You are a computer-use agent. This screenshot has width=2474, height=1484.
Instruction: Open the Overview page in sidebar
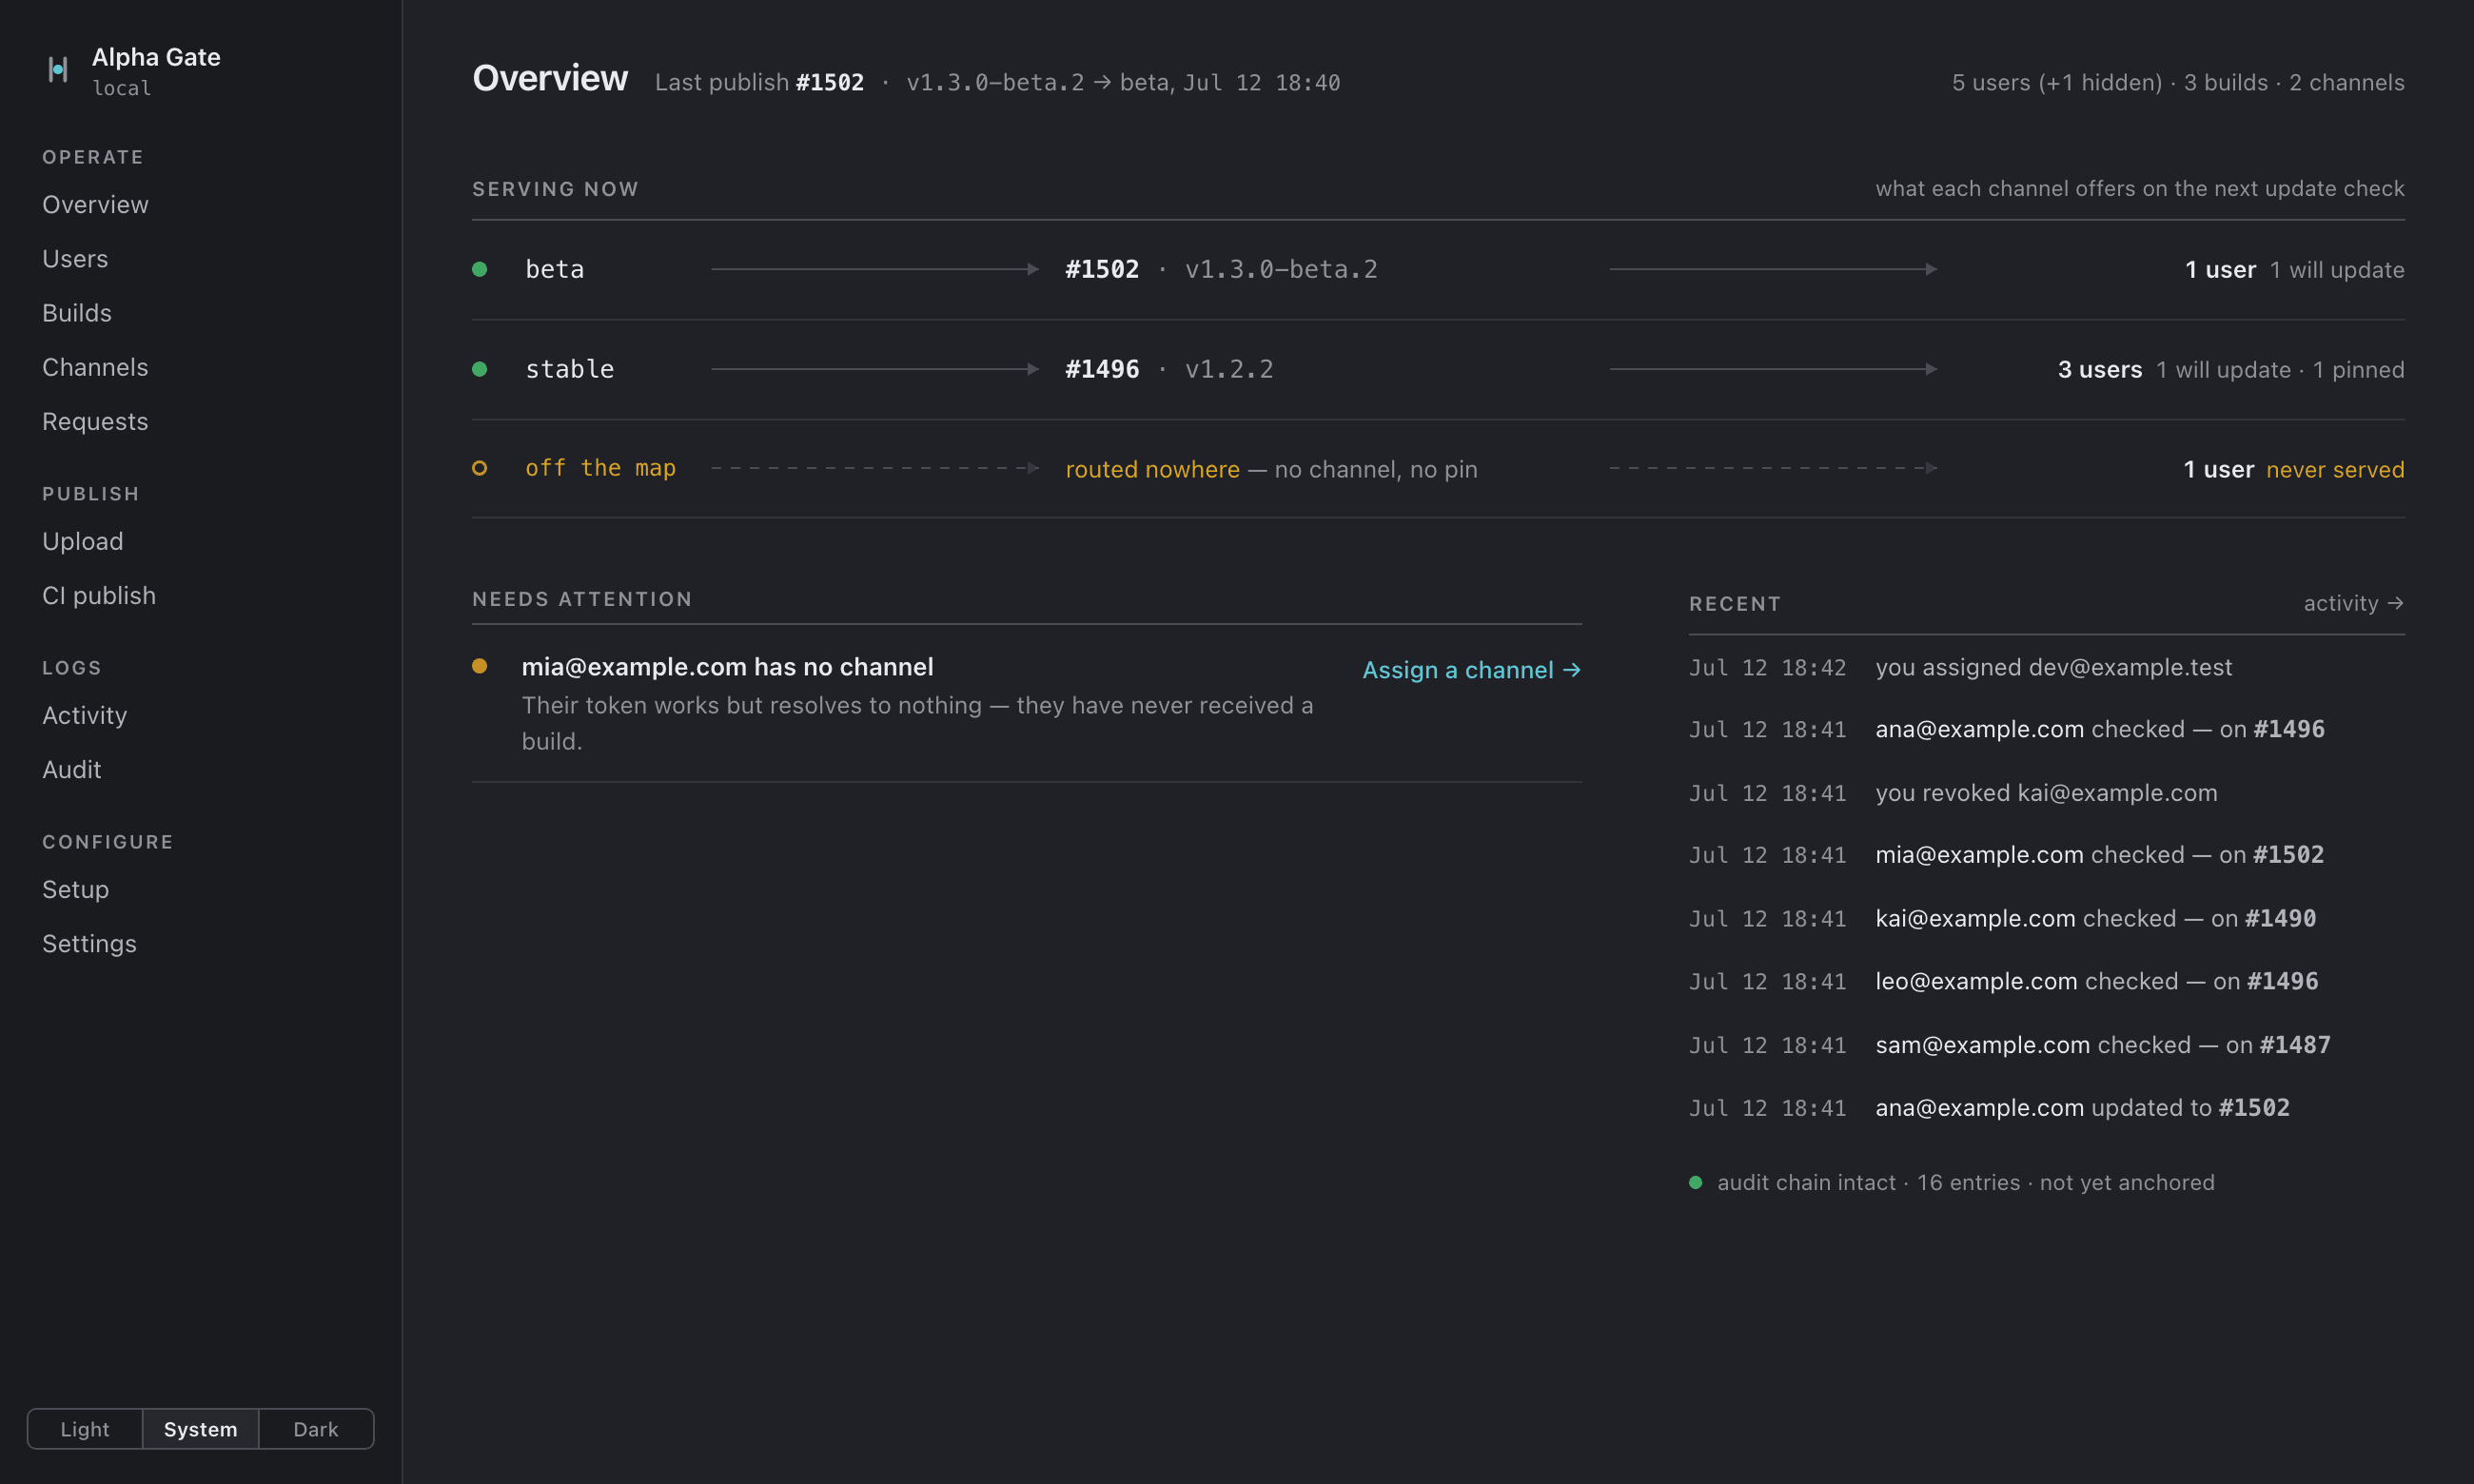(x=95, y=204)
